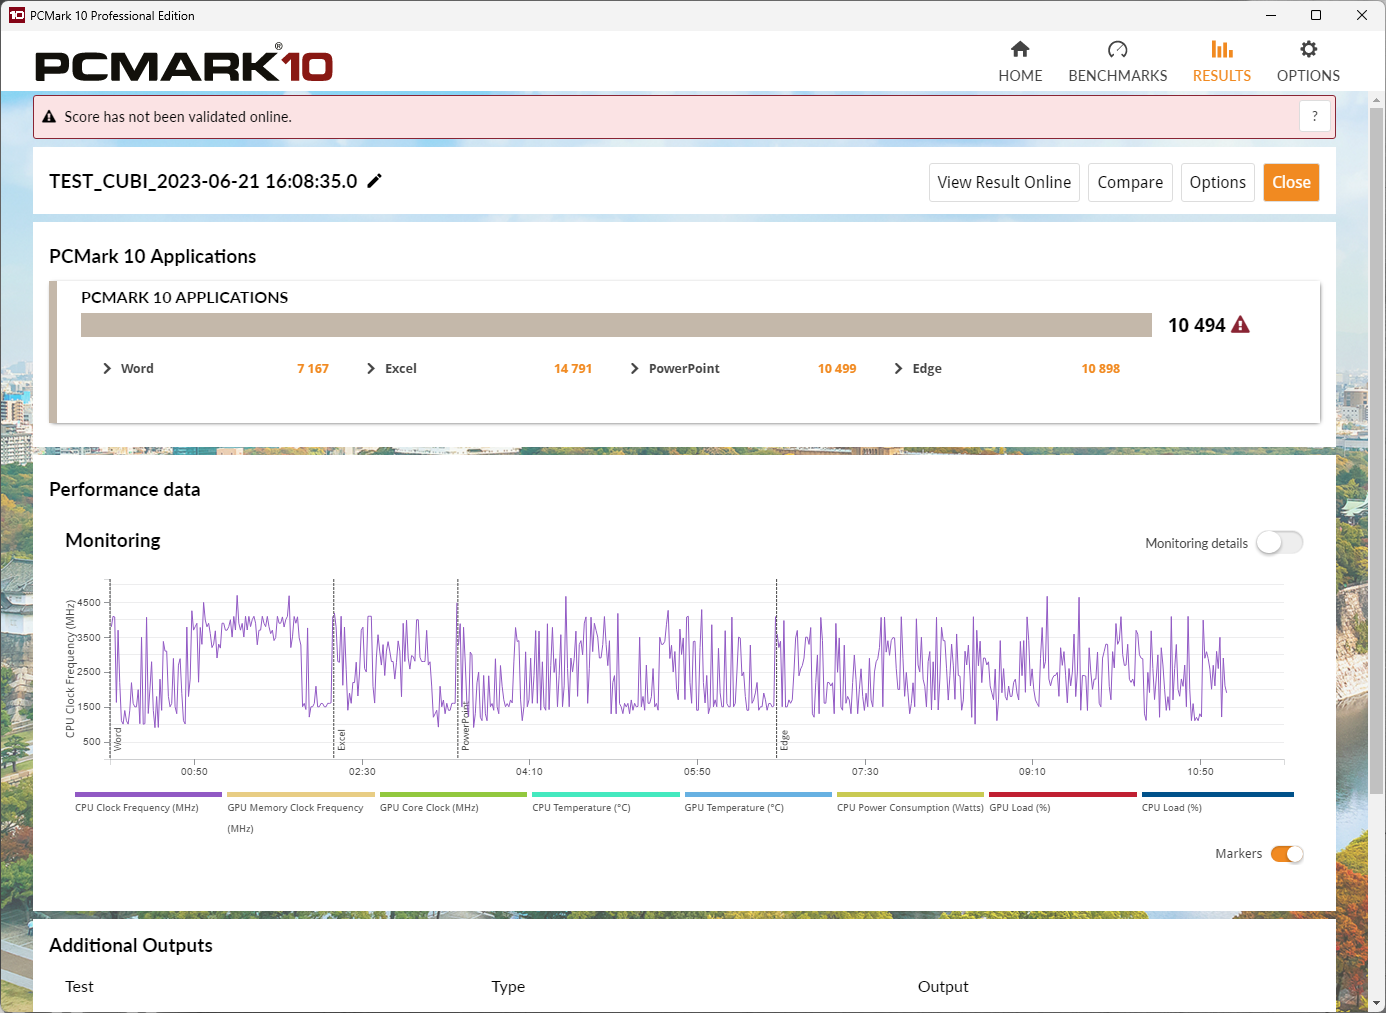Click the Edge score 10 898
This screenshot has height=1013, width=1386.
click(1101, 368)
